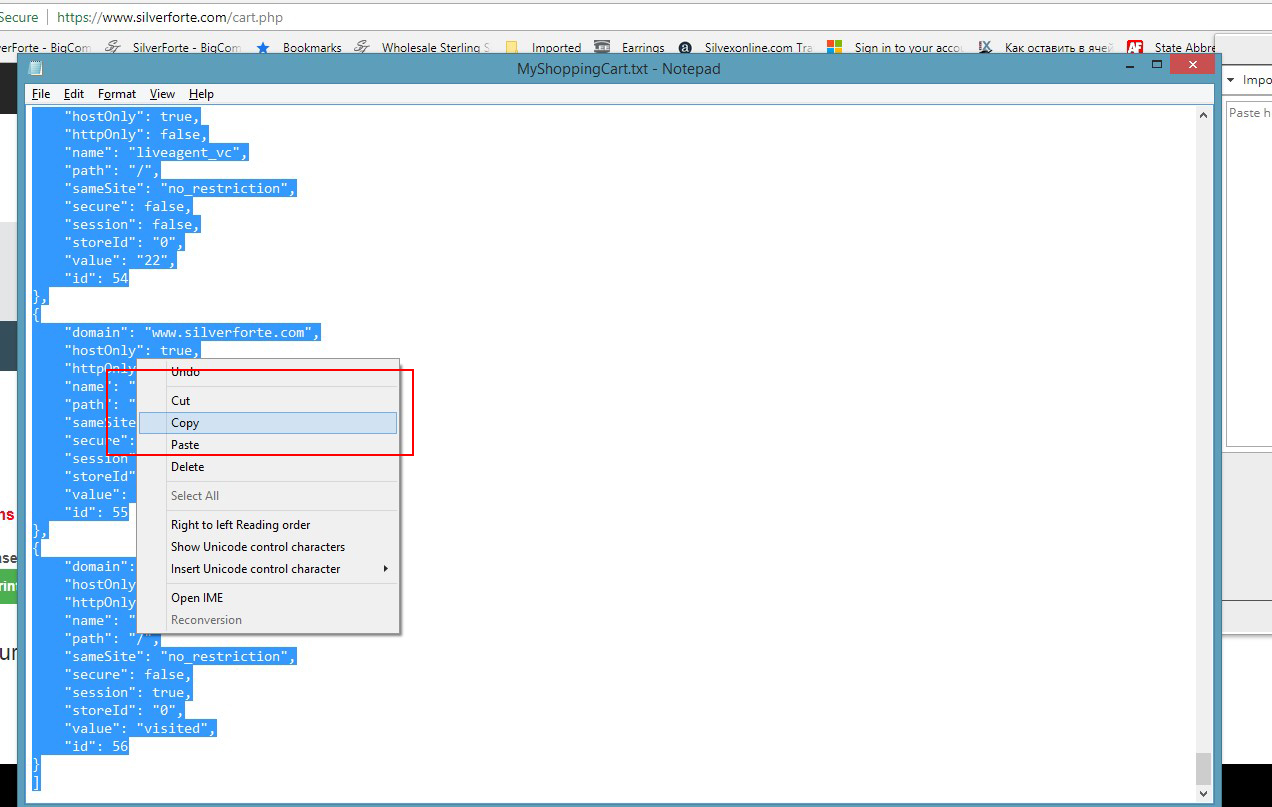Click the line "session": false
This screenshot has width=1272, height=807.
click(x=132, y=225)
